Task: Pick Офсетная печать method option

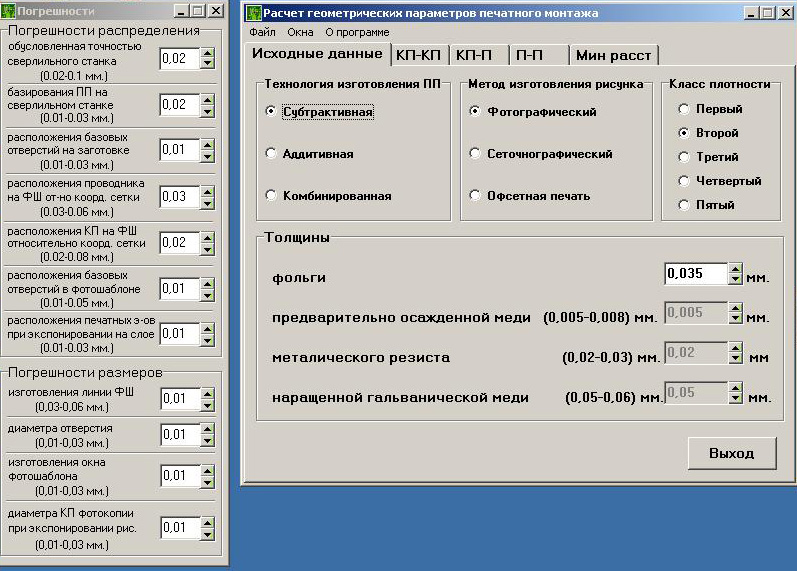Action: [475, 196]
